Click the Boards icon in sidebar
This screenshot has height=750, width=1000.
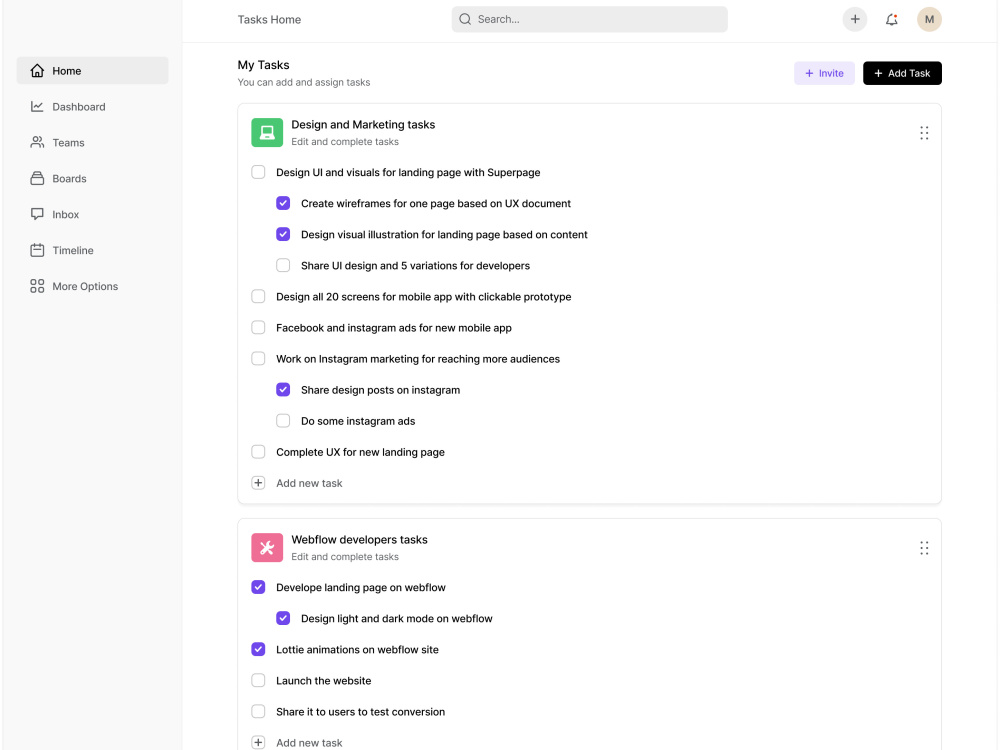tap(37, 178)
